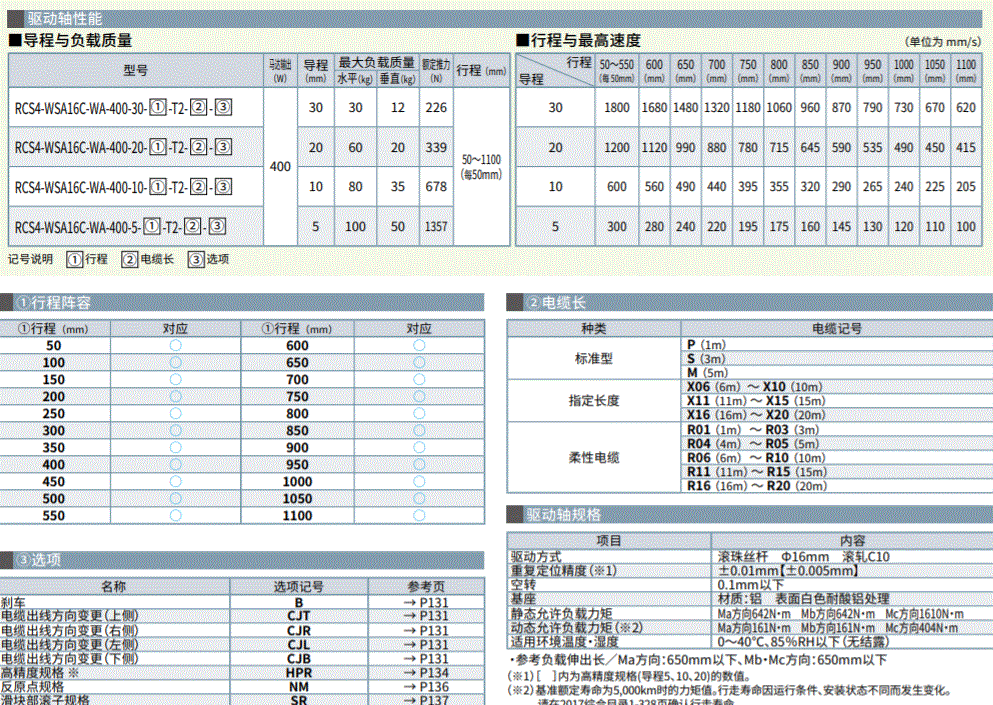Click the 50~550 stroke column header
The image size is (993, 705).
[617, 70]
